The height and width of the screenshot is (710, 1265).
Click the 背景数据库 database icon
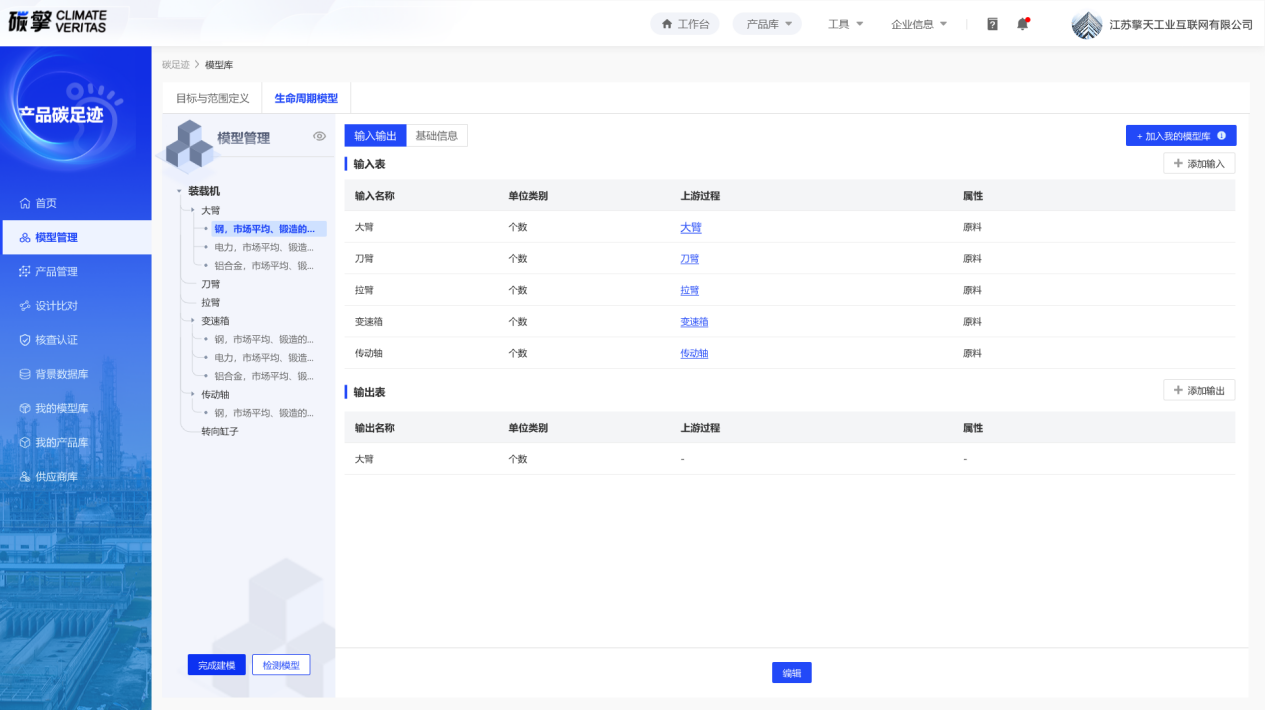pyautogui.click(x=25, y=374)
